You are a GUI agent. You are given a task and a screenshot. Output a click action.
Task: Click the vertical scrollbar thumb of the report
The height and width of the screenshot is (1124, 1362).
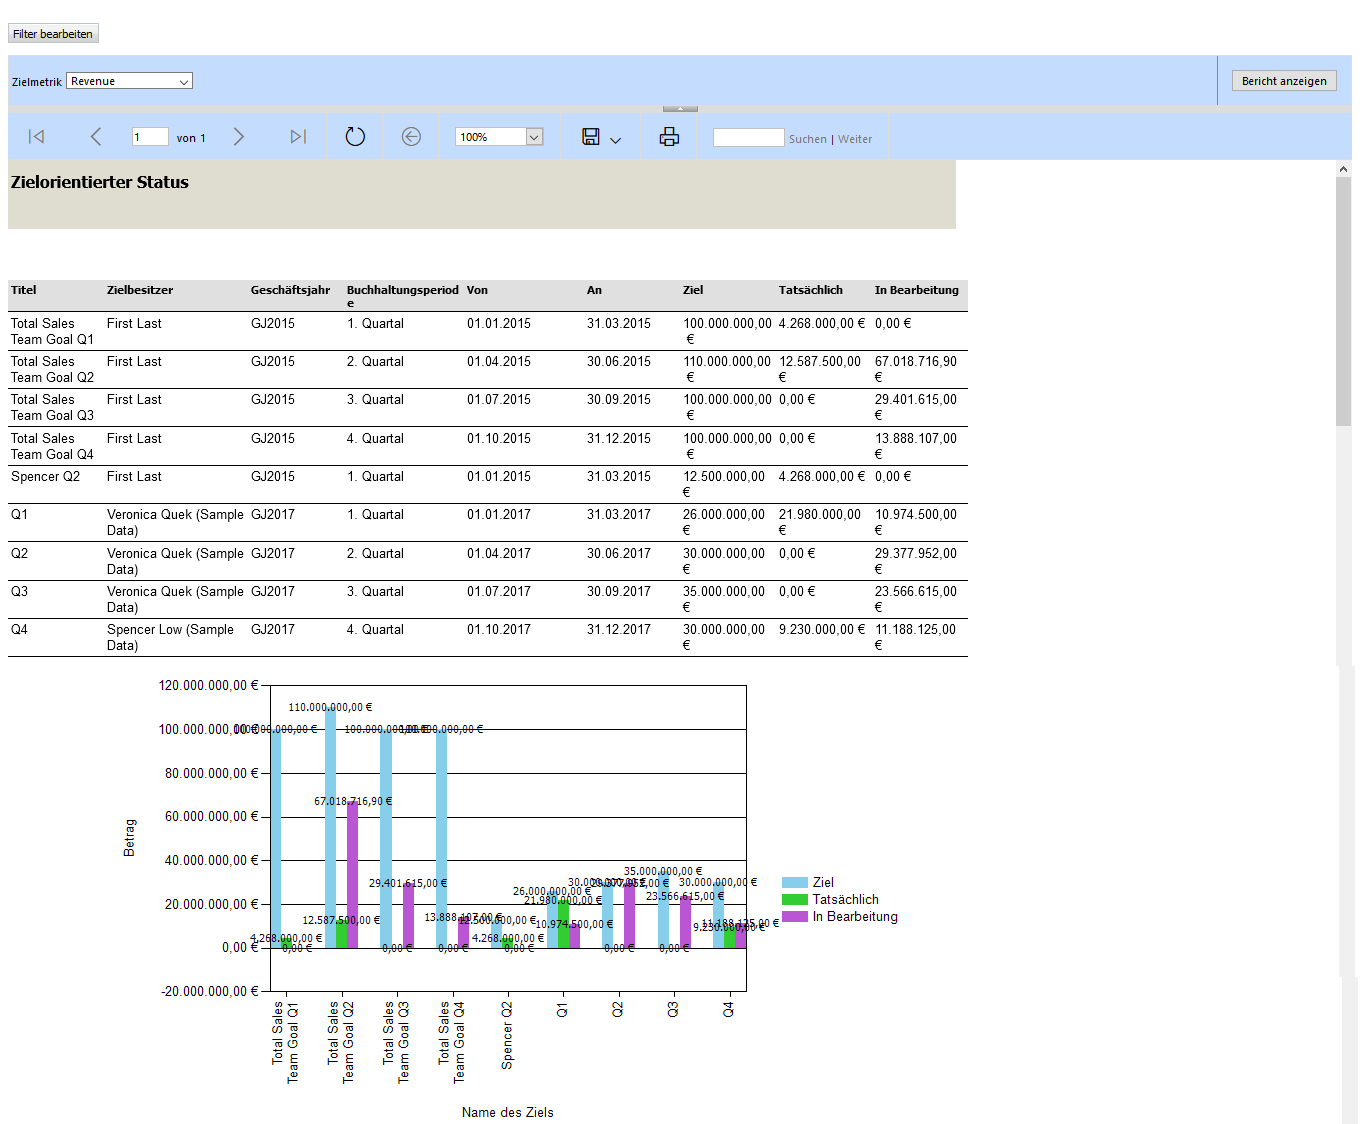point(1343,300)
